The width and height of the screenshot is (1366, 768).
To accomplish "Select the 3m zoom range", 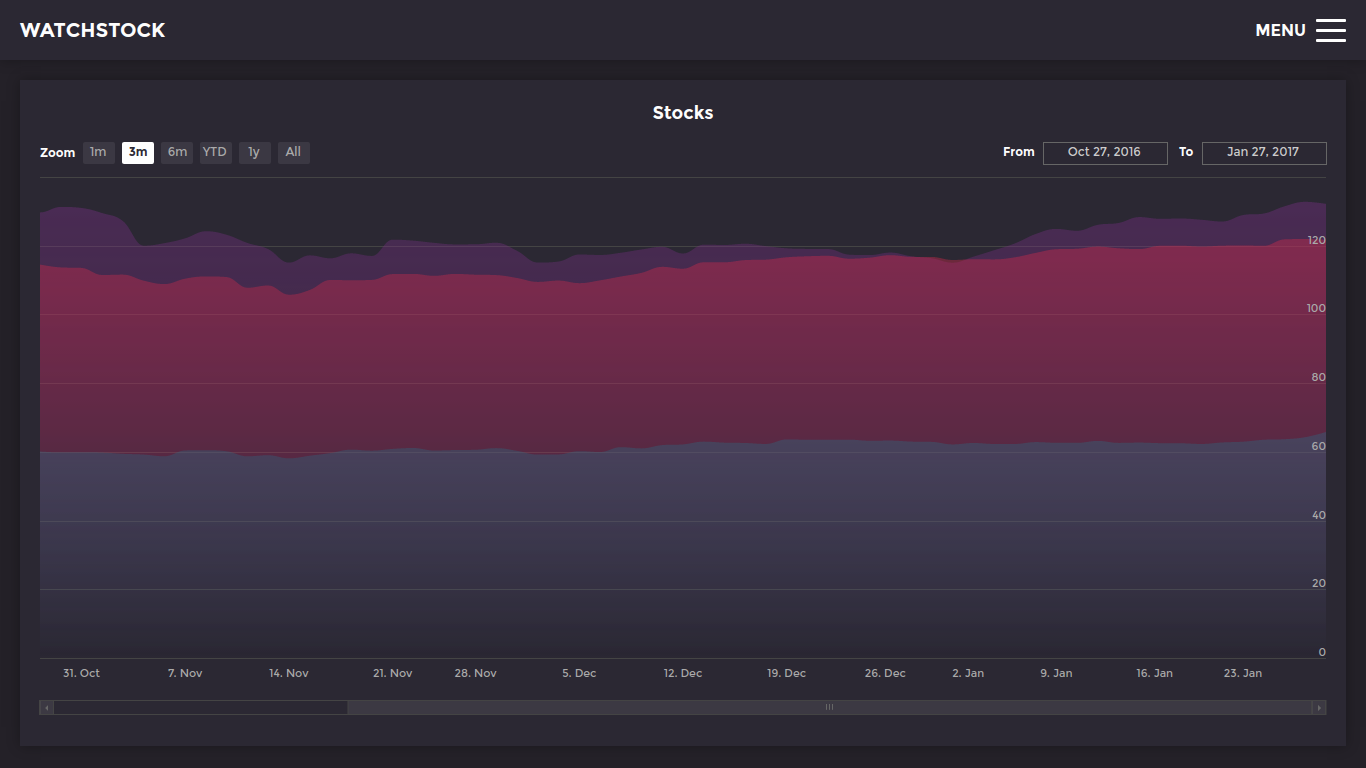I will 138,152.
